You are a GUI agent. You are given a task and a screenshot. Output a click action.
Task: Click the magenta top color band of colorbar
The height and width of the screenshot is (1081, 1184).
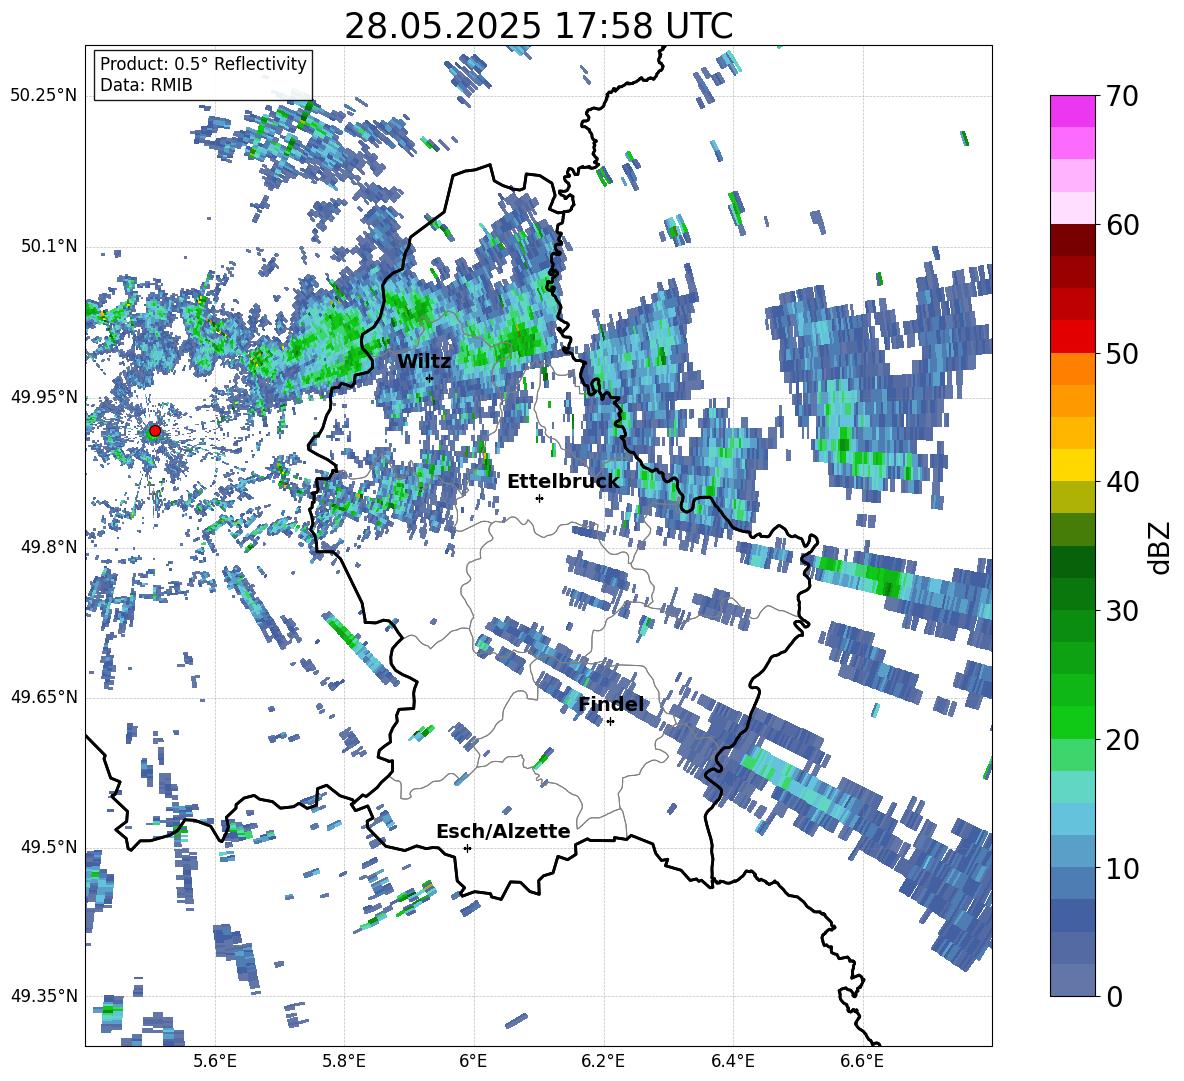point(1072,111)
